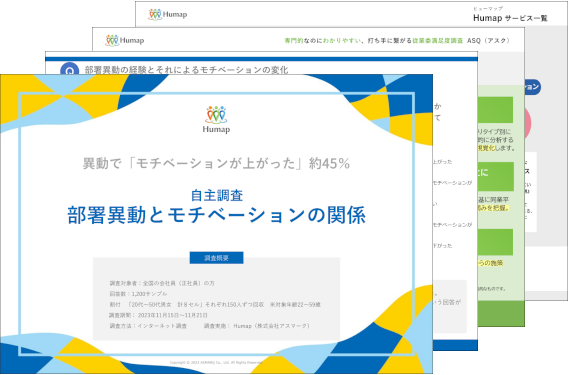Viewport: 570px width, 375px height.
Task: Open the Humap サービス一覧 slide title
Action: click(x=510, y=18)
